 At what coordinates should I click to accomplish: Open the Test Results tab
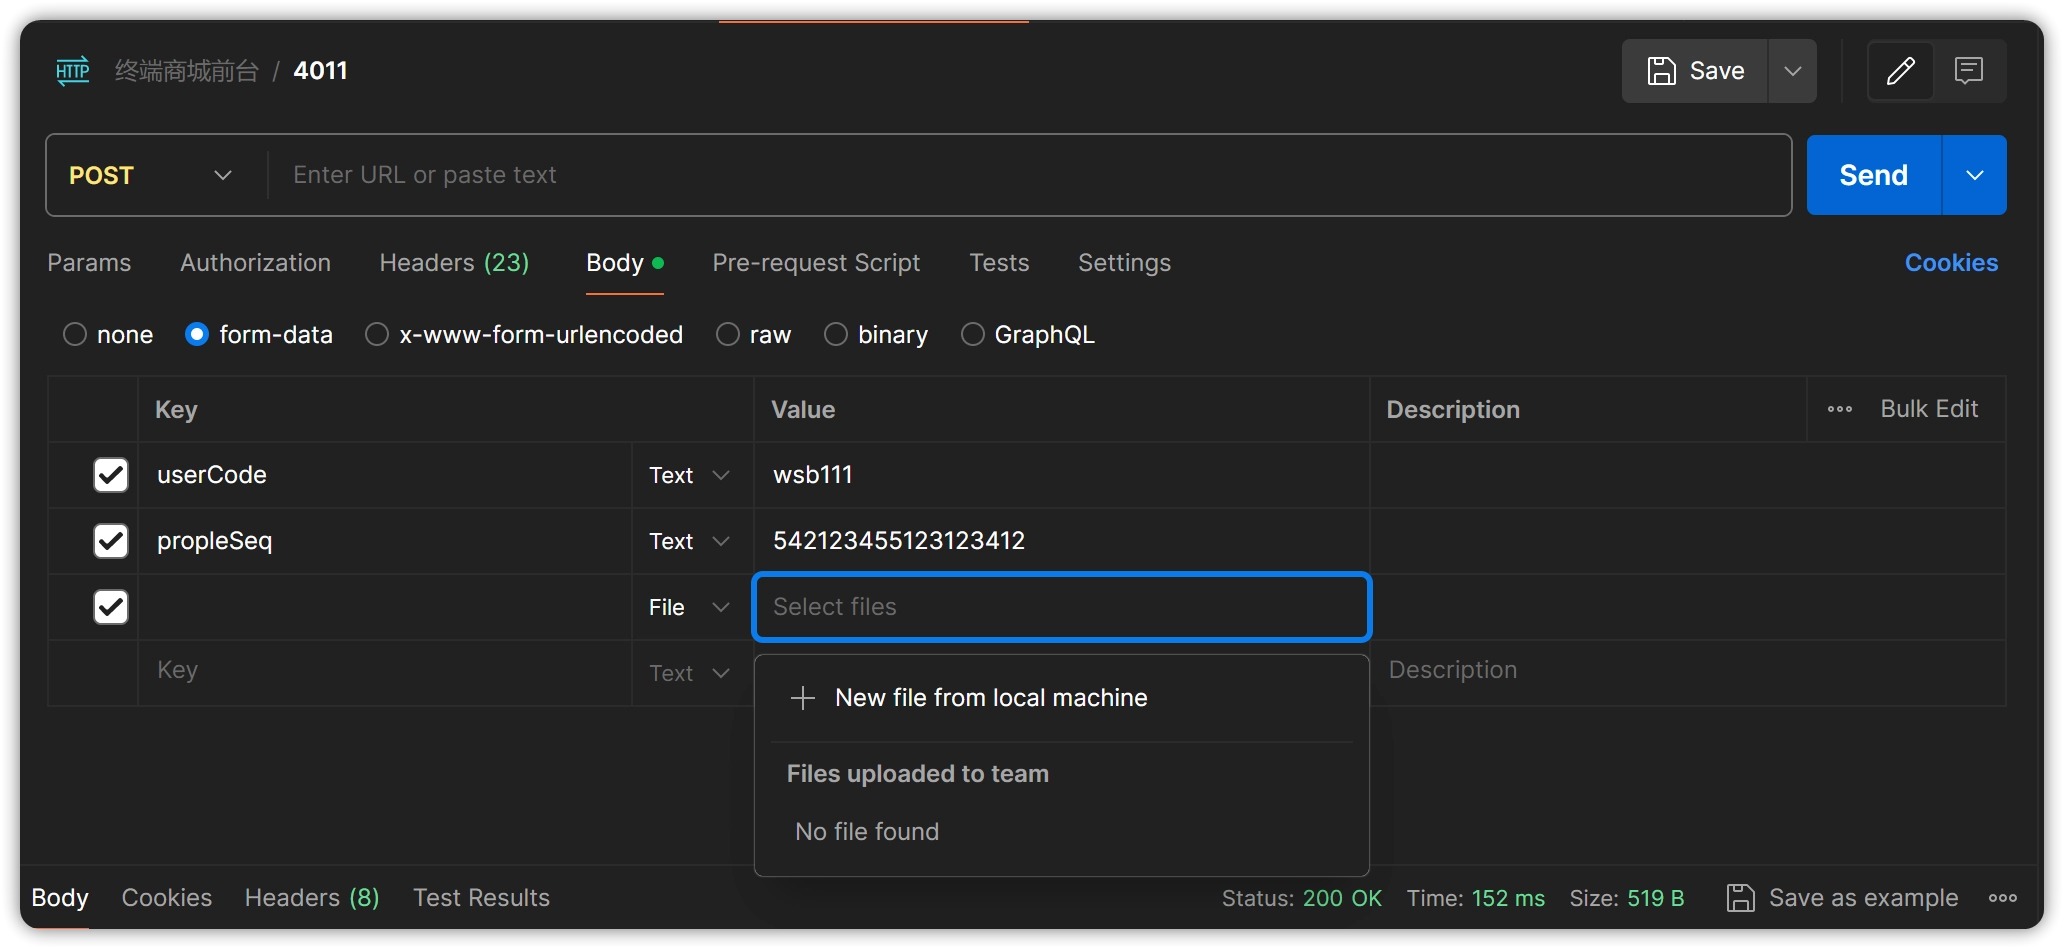pyautogui.click(x=481, y=898)
